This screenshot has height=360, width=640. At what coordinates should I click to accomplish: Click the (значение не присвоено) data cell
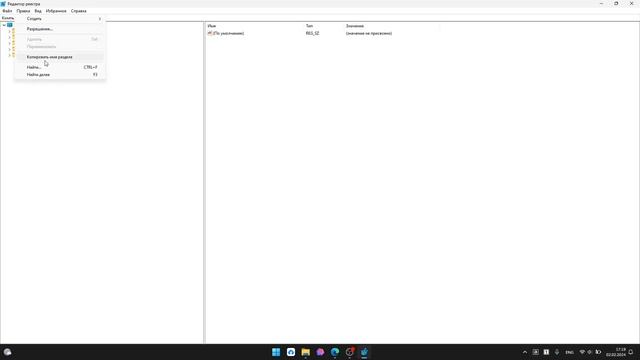(369, 33)
